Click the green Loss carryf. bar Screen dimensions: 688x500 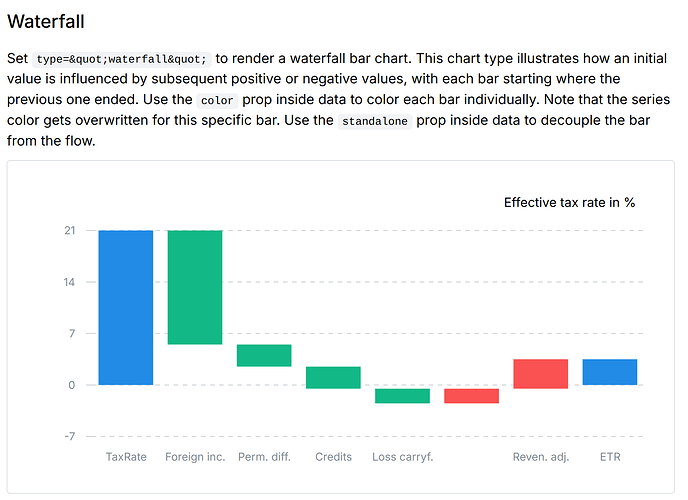tap(402, 395)
